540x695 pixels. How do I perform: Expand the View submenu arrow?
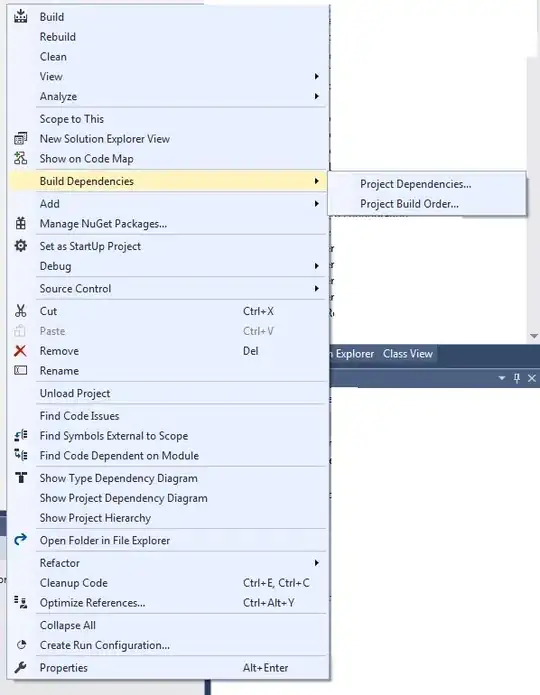click(317, 76)
